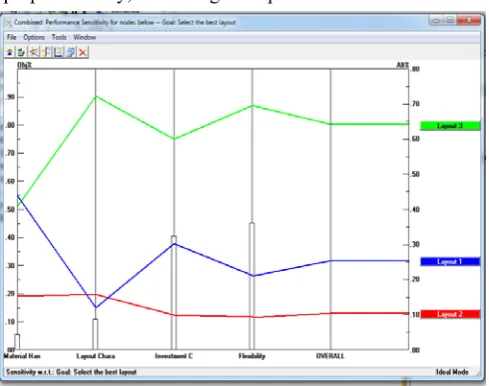Viewport: 489px width, 386px height.
Task: Click the window title bar app icon
Action: tap(8, 23)
